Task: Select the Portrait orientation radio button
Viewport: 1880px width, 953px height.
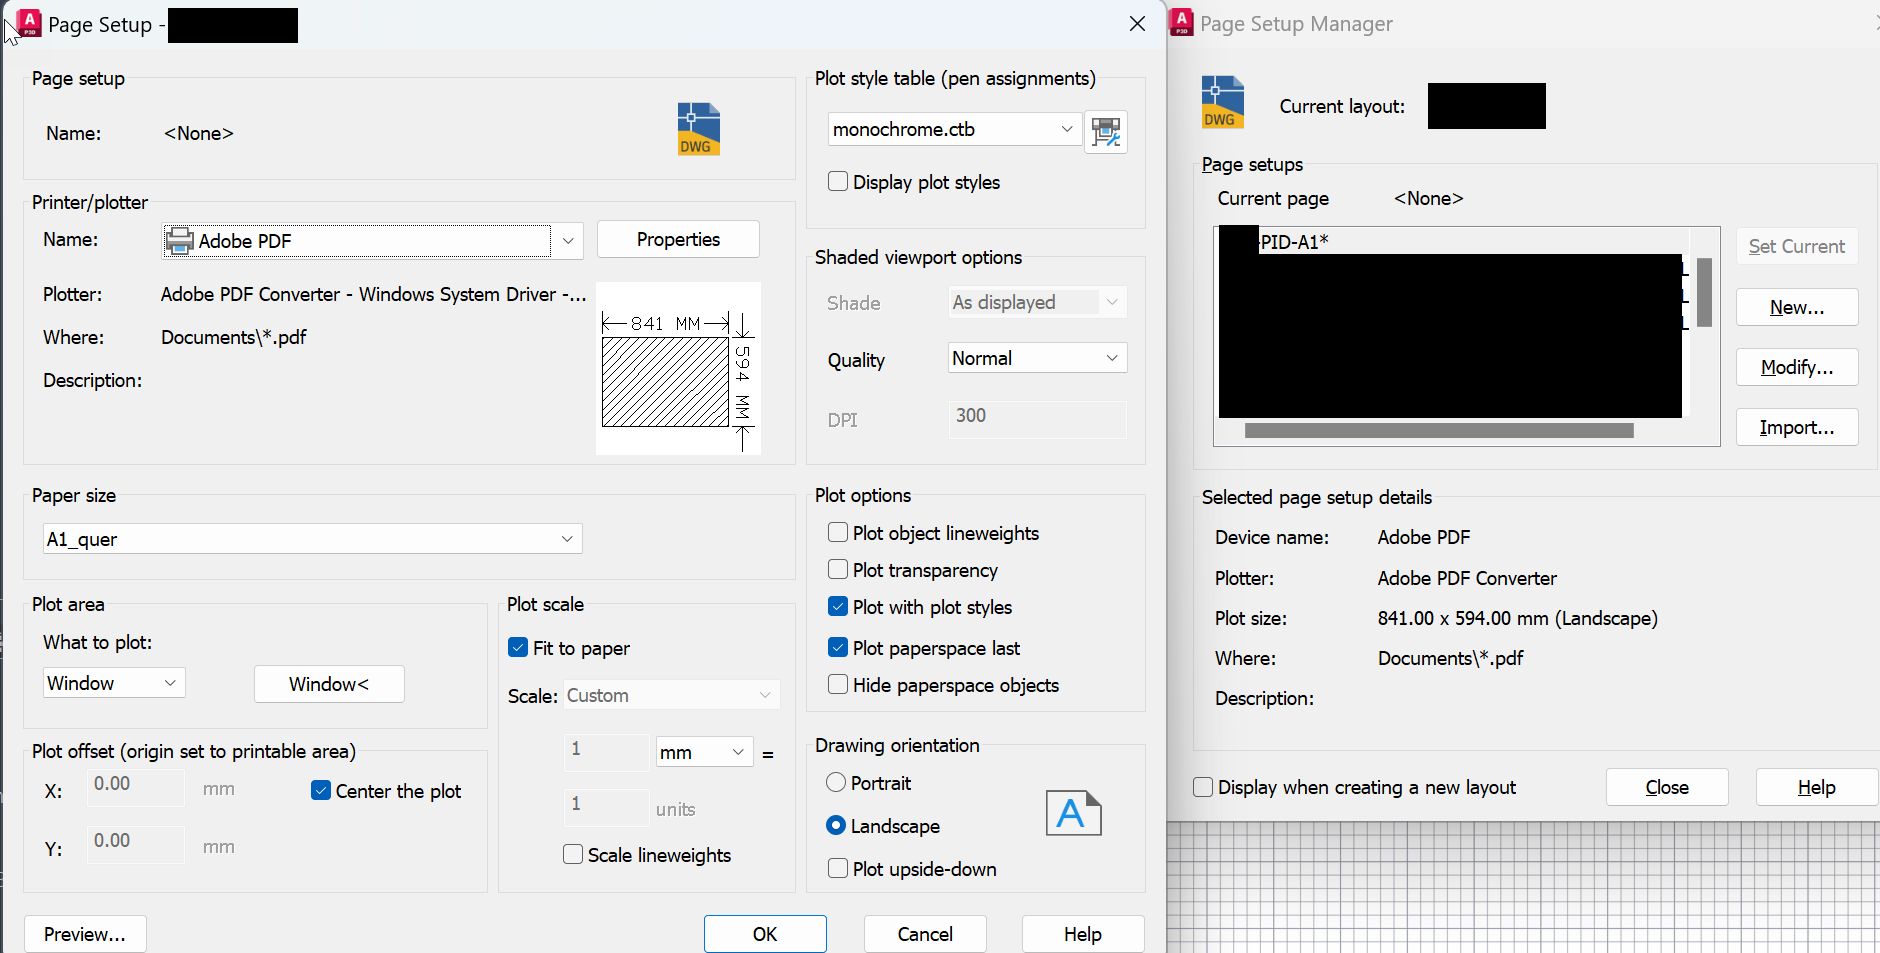Action: point(836,783)
